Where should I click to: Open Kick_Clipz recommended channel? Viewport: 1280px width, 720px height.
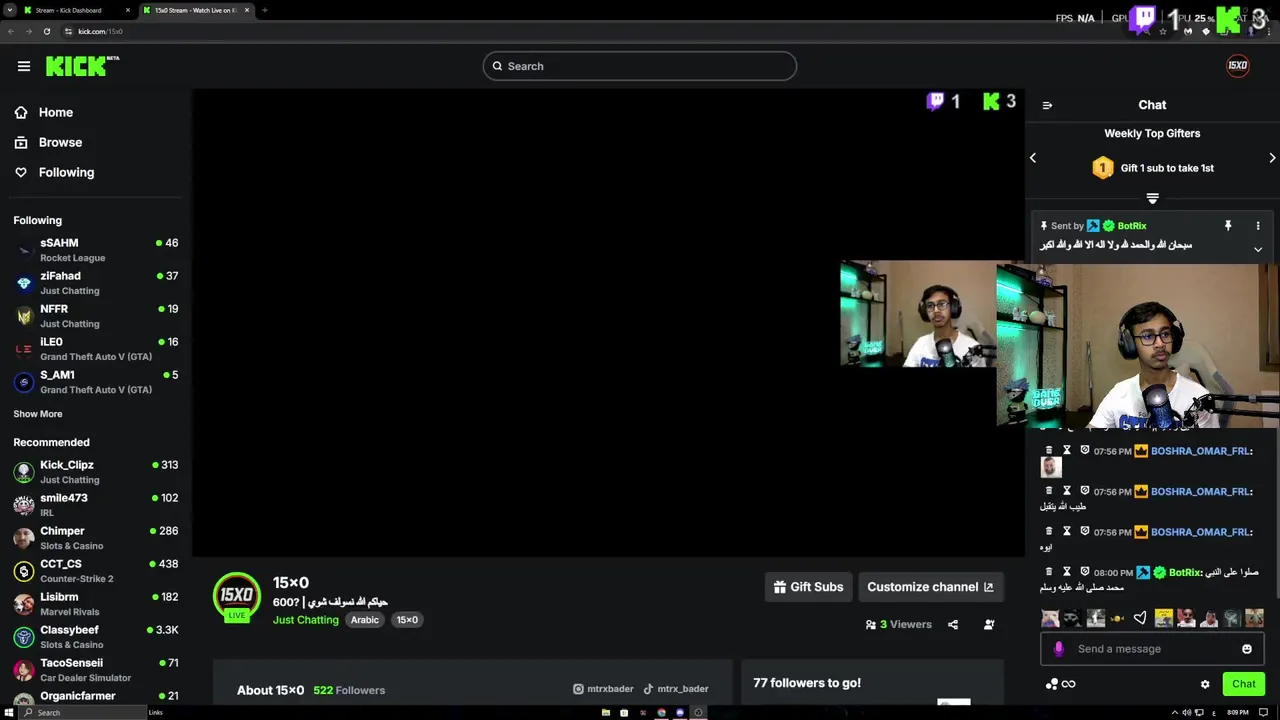coord(96,472)
